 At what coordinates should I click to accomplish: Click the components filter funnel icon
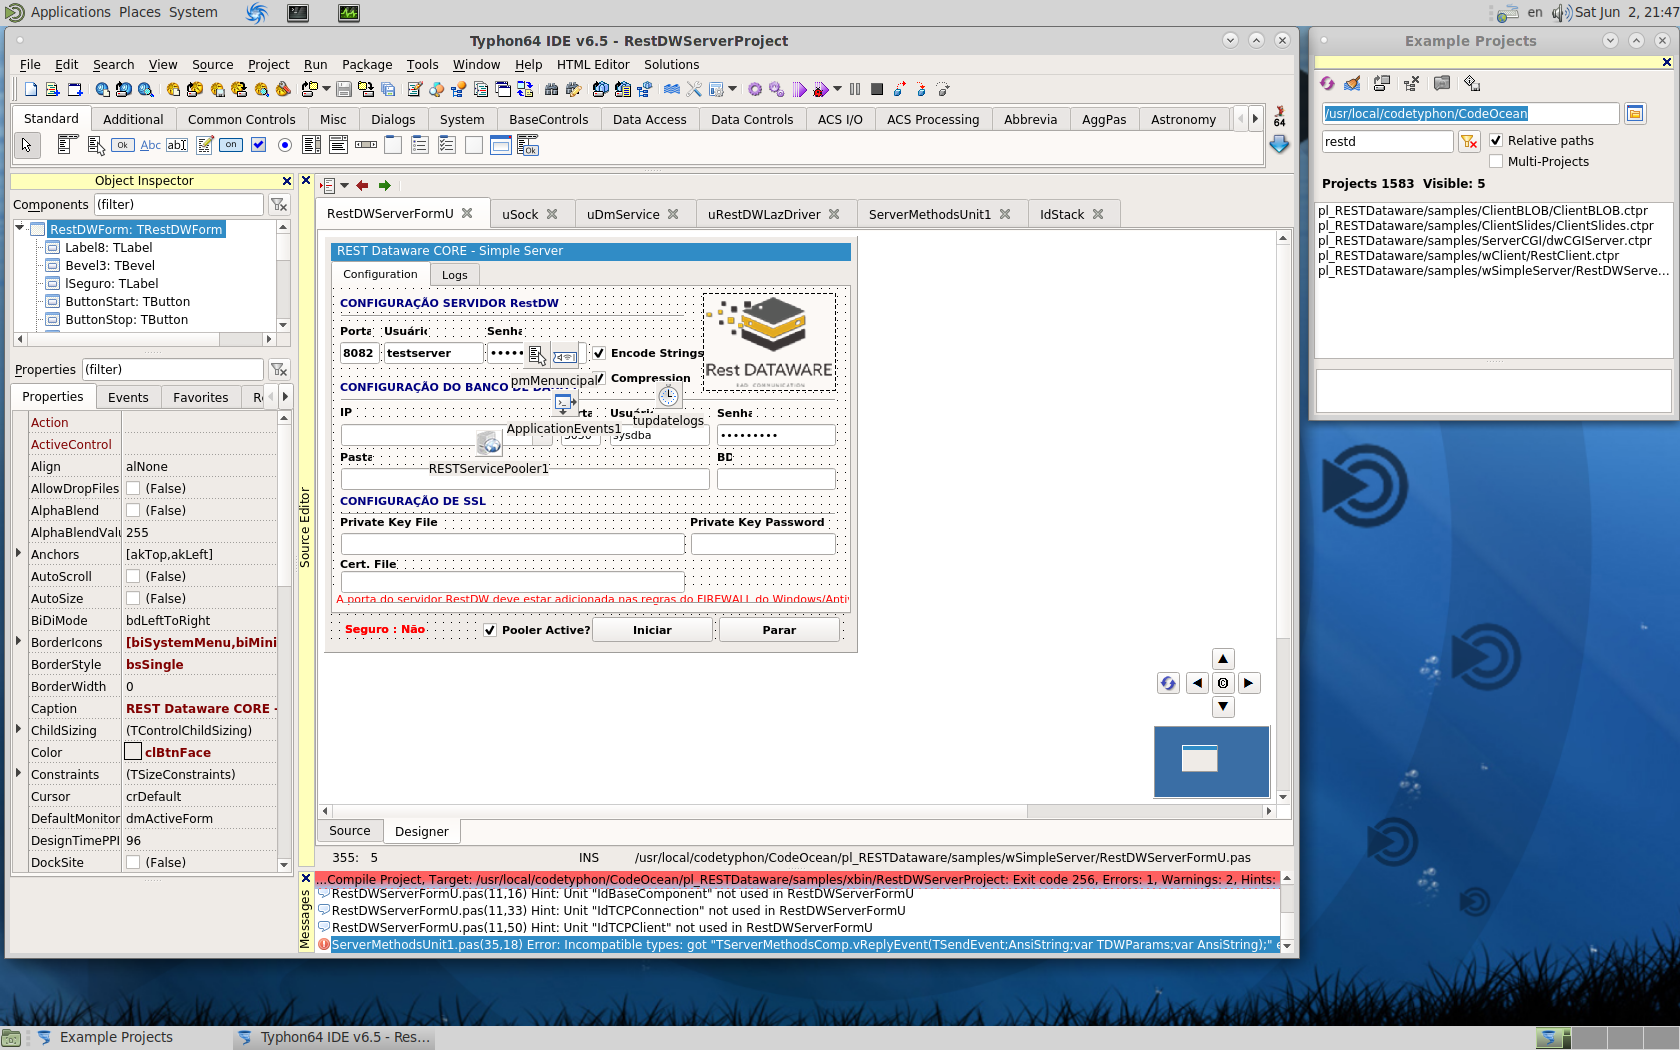click(279, 205)
